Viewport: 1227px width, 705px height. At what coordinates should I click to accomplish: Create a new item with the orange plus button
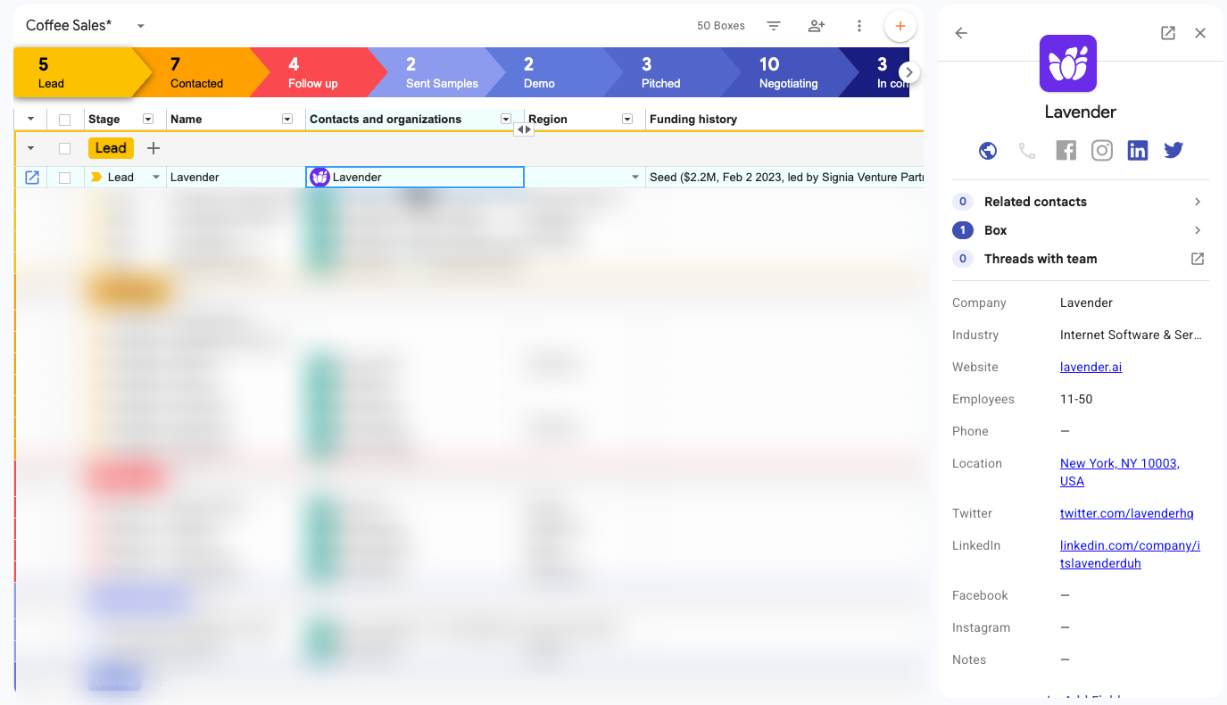tap(900, 25)
